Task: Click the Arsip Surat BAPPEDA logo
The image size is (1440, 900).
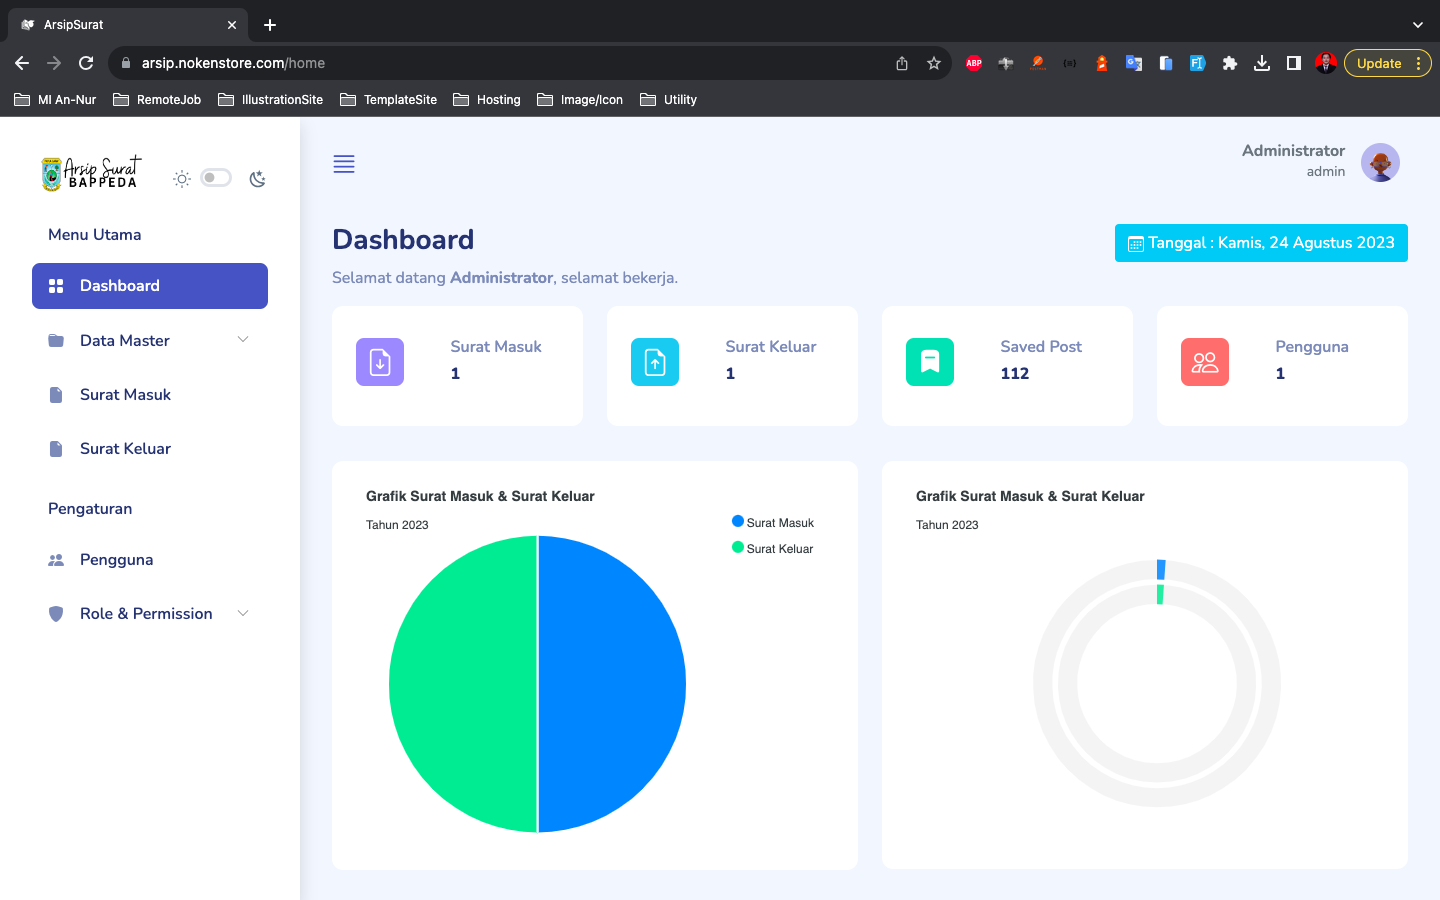Action: click(92, 174)
